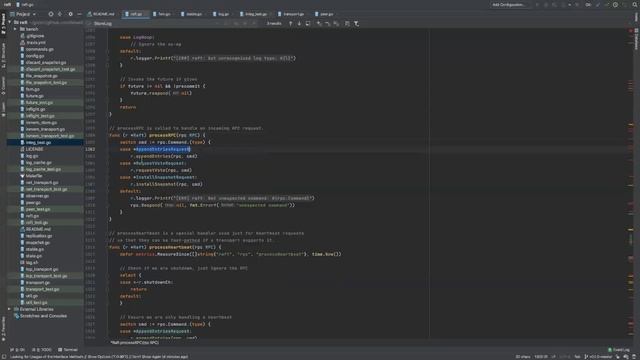This screenshot has width=640, height=360.
Task: Expand External Libraries node
Action: point(9,309)
